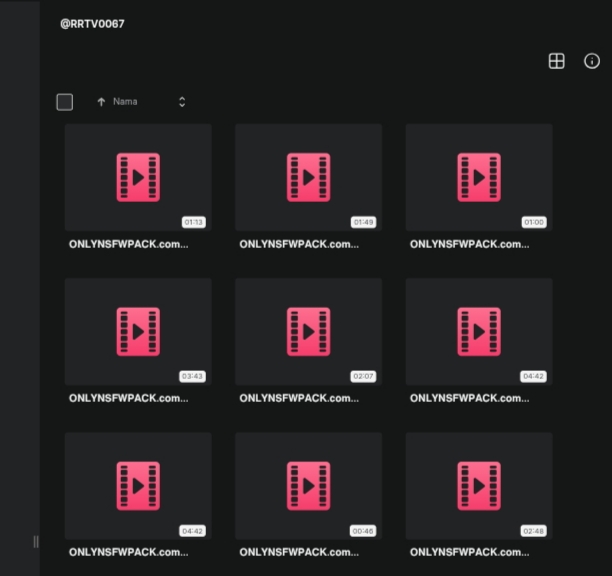Screen dimensions: 612x576
Task: Click the @RRTV0067 folder title
Action: 93,24
